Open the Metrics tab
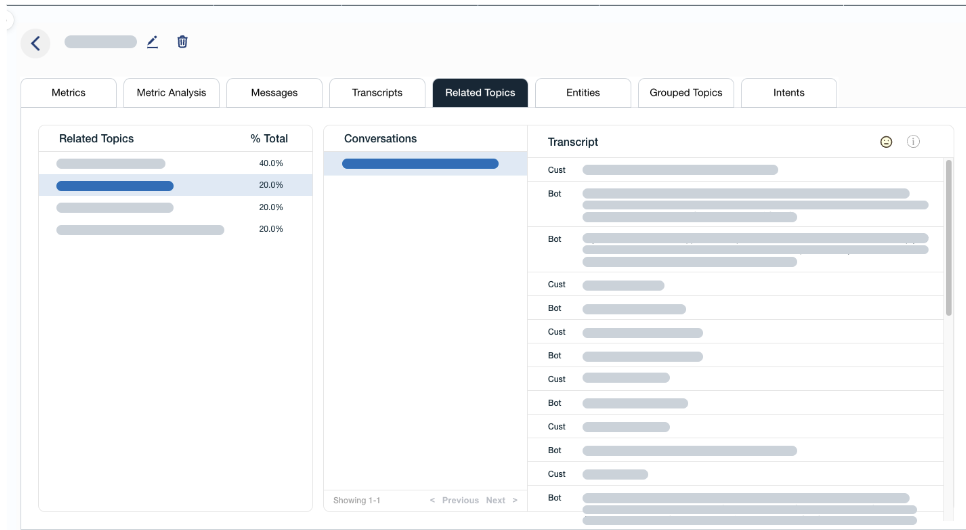The width and height of the screenshot is (966, 530). coord(69,93)
